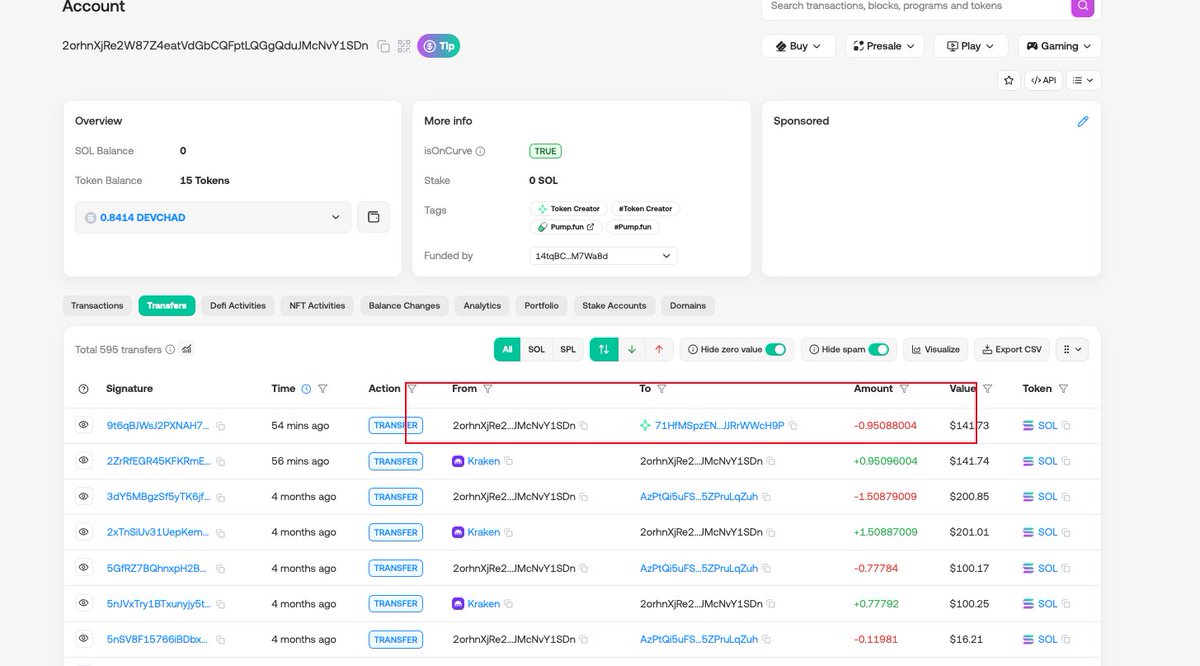Toggle eye icon for signature 5GfRZ7BQhnxpH2B

point(84,567)
